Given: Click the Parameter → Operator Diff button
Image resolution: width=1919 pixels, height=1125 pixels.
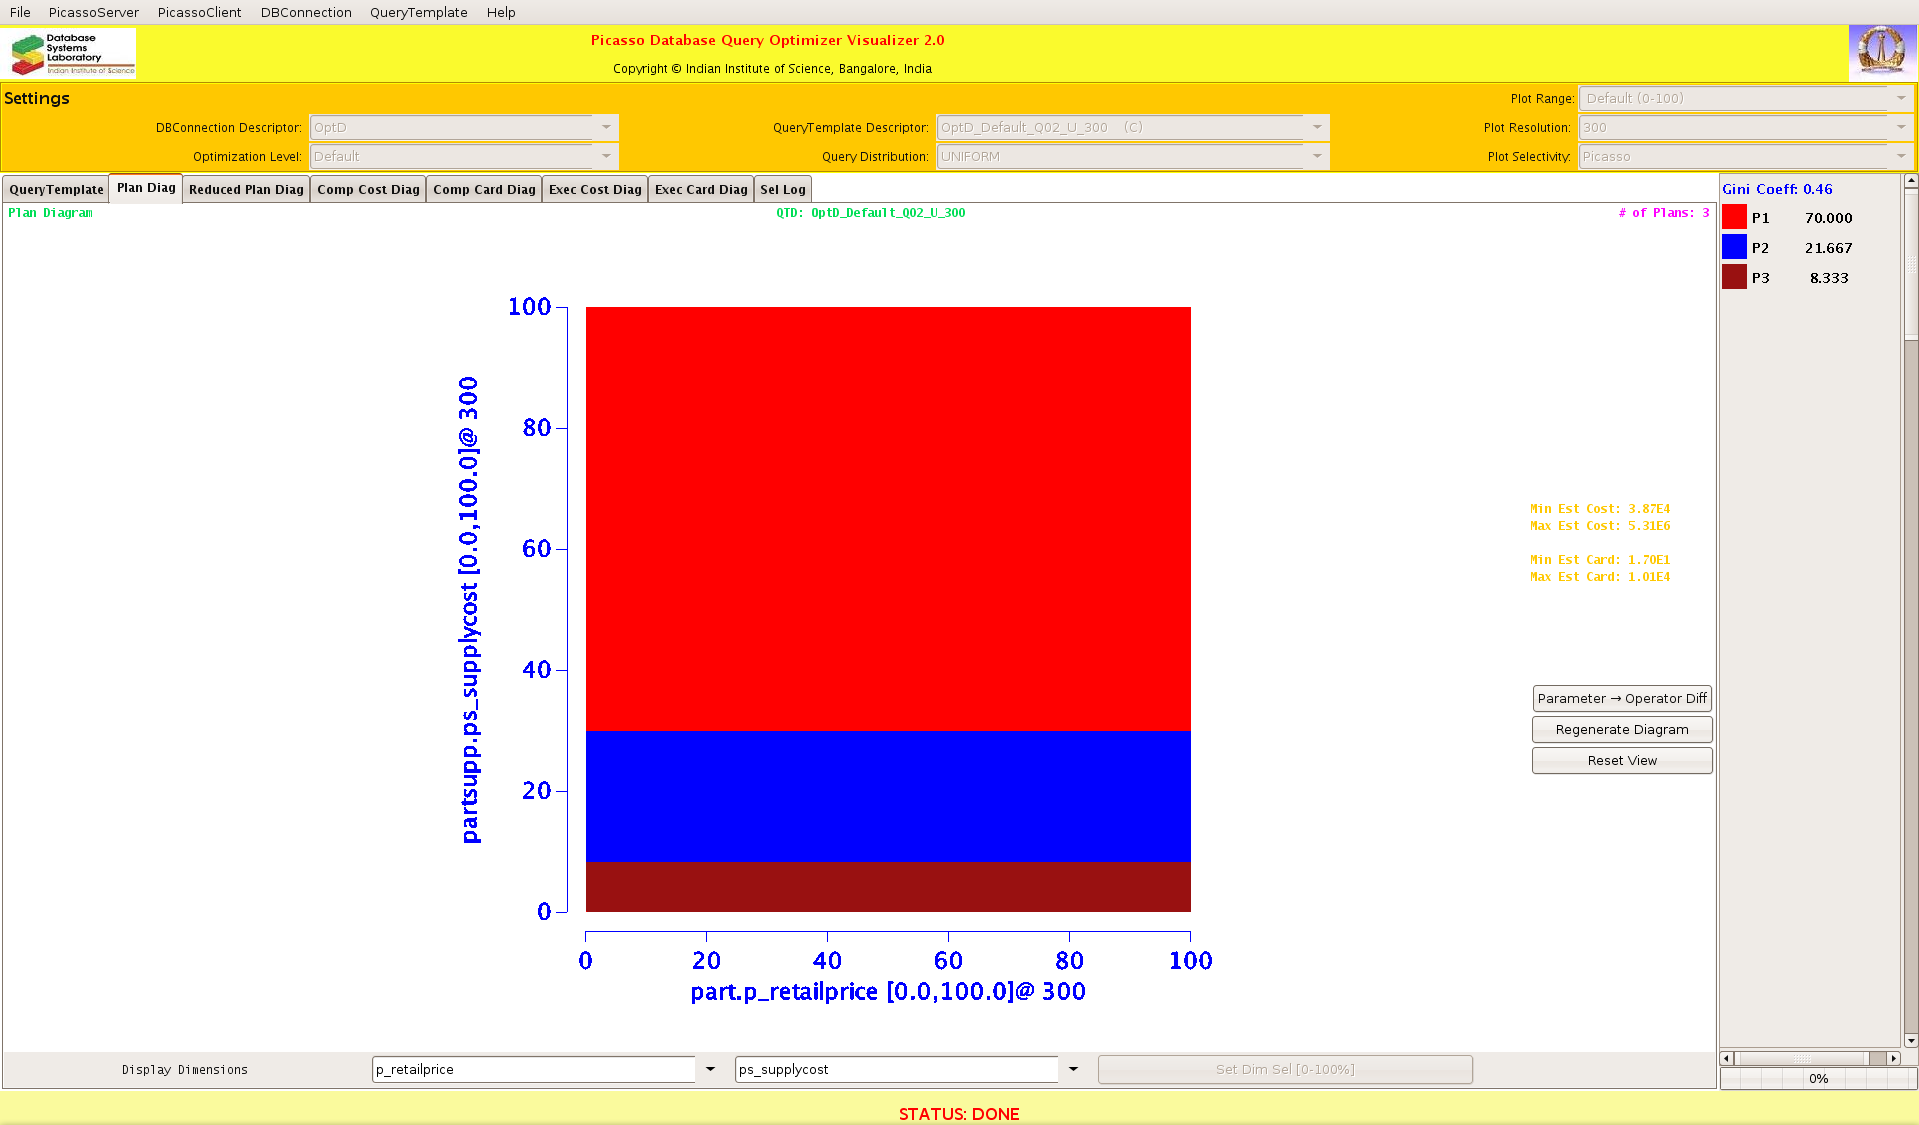Looking at the screenshot, I should click(x=1621, y=699).
